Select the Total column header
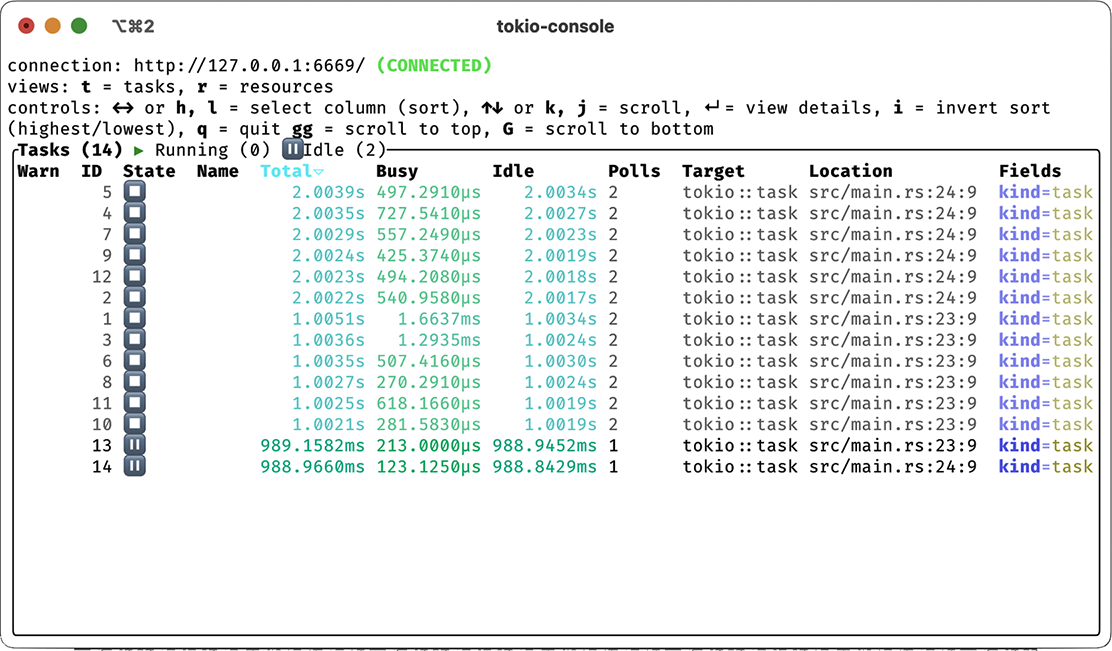1112x651 pixels. [287, 171]
